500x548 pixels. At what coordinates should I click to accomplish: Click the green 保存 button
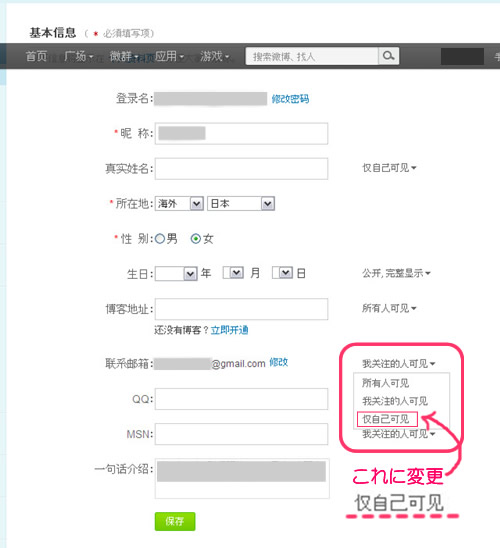click(175, 521)
